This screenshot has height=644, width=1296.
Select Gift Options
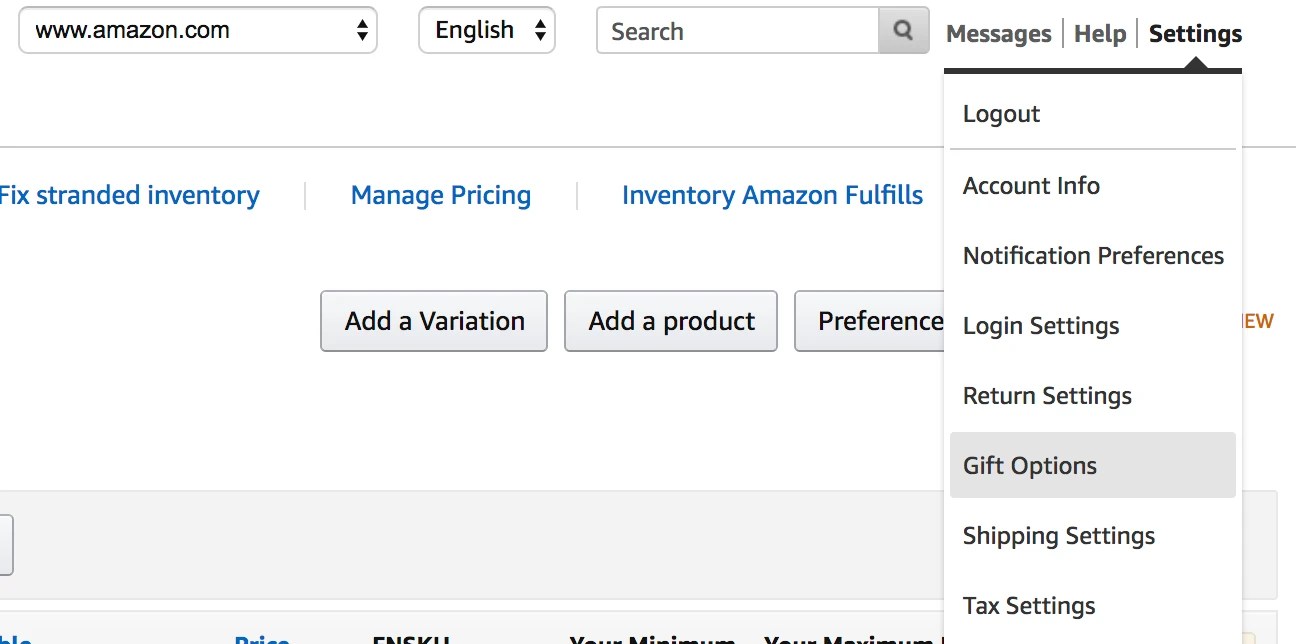[x=1029, y=465]
